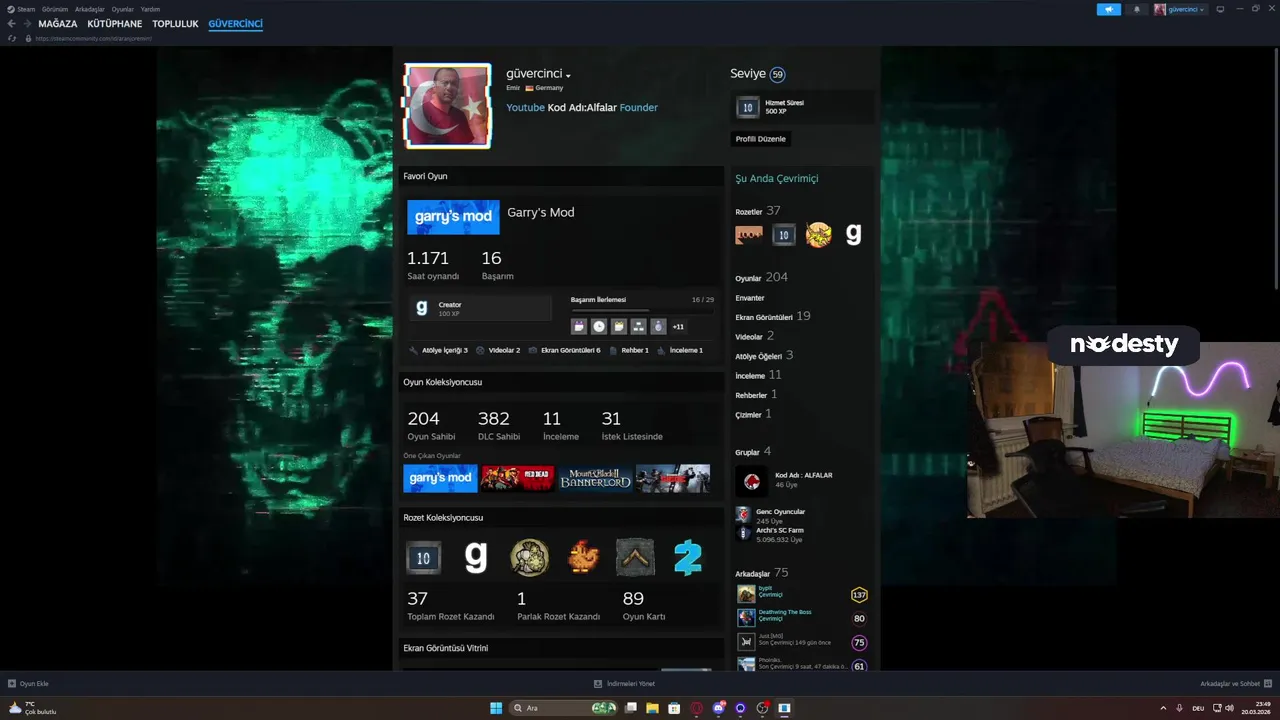Open the Garry's Mod title link
The image size is (1280, 720).
(540, 212)
